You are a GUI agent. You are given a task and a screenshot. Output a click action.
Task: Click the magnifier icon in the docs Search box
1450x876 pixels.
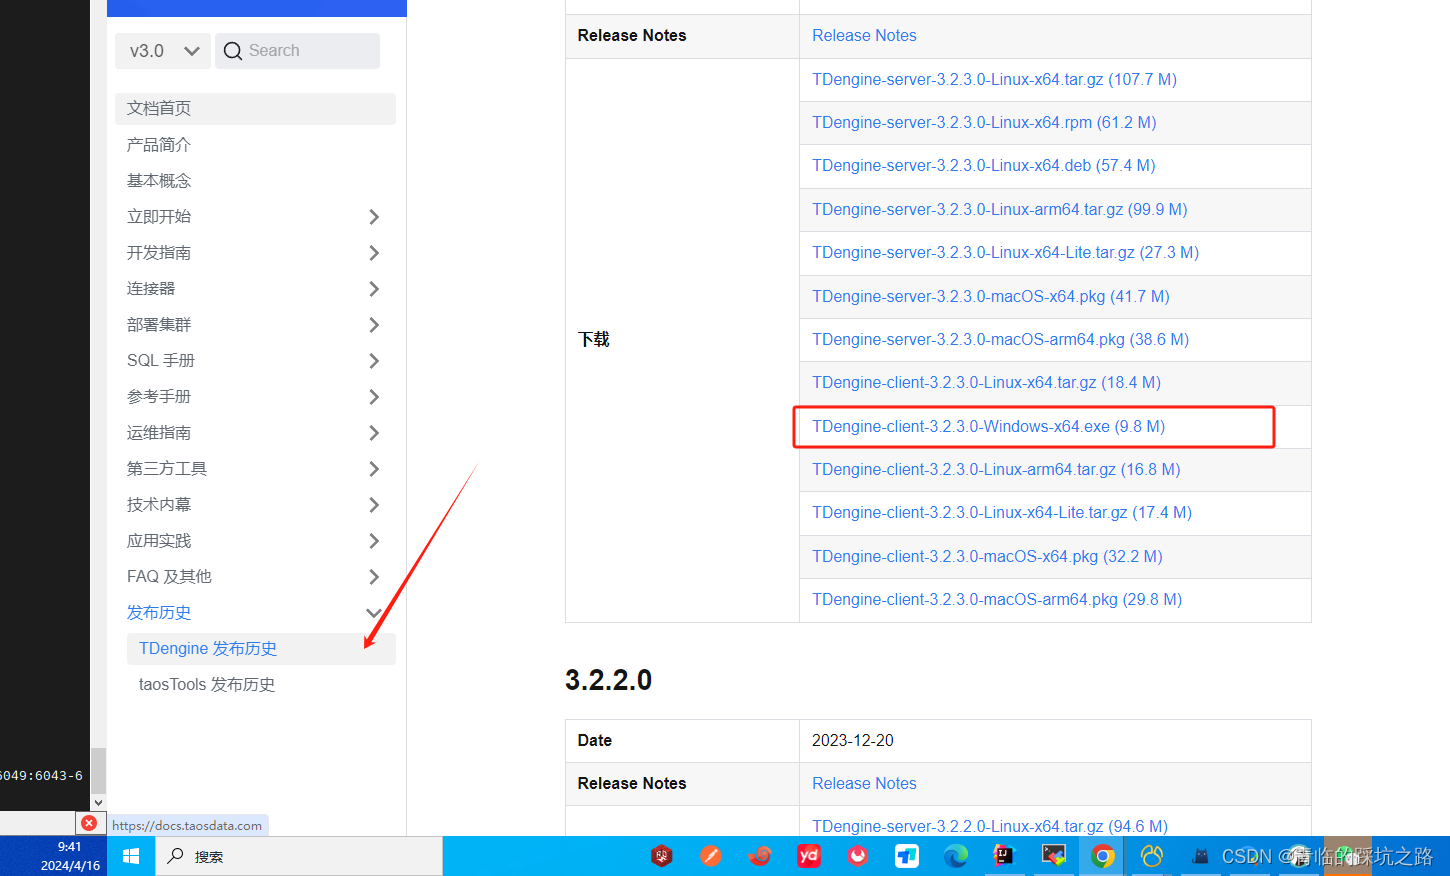point(233,51)
